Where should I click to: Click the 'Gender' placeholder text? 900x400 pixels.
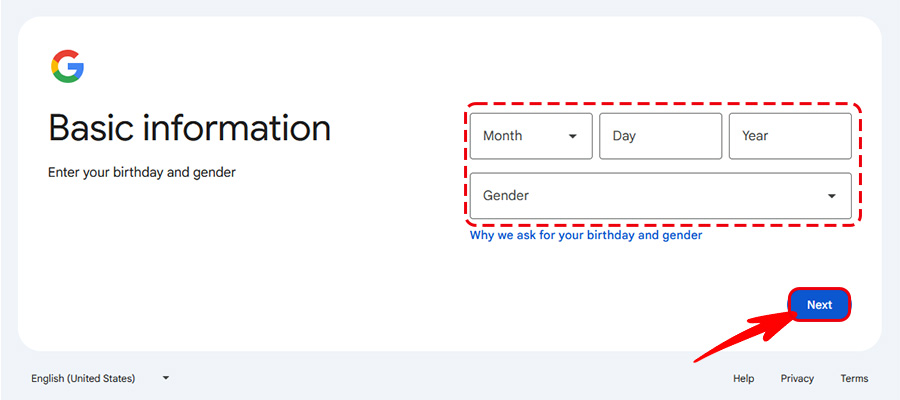pos(506,196)
